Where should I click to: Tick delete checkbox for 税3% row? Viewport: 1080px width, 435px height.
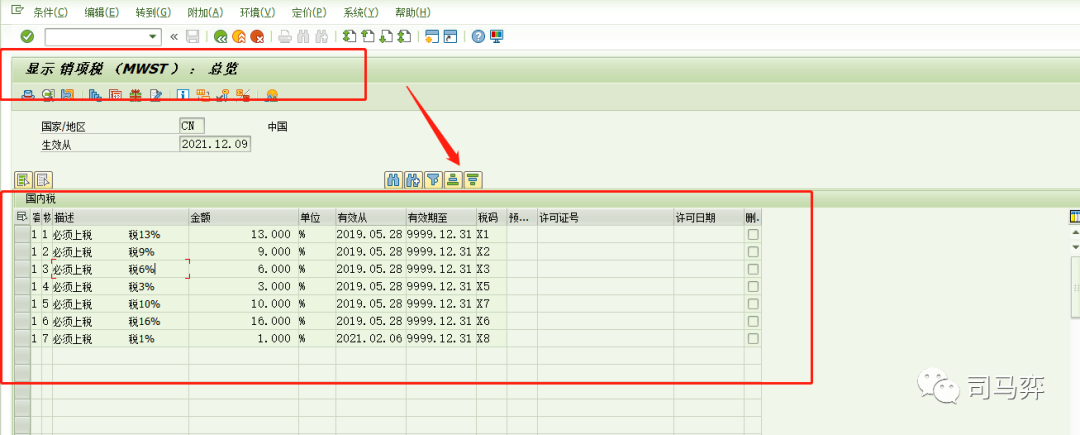click(x=754, y=286)
